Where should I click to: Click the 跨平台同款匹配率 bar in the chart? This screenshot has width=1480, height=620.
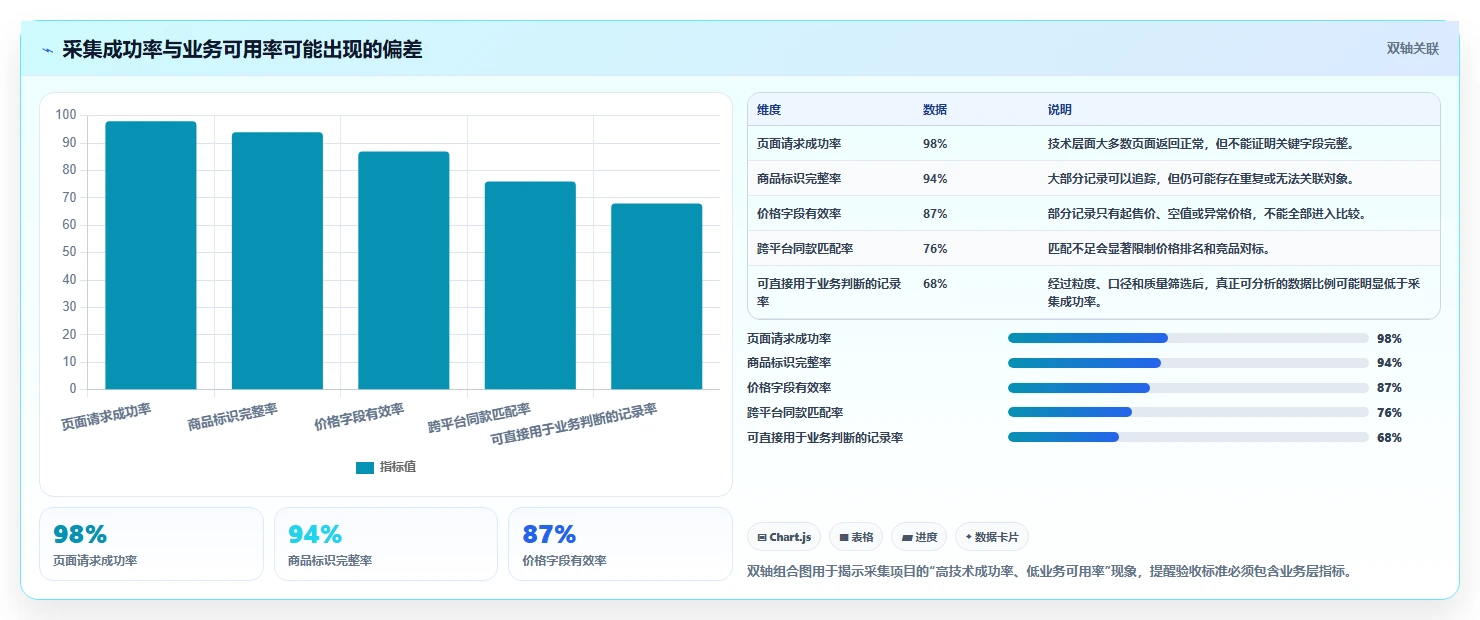coord(530,285)
